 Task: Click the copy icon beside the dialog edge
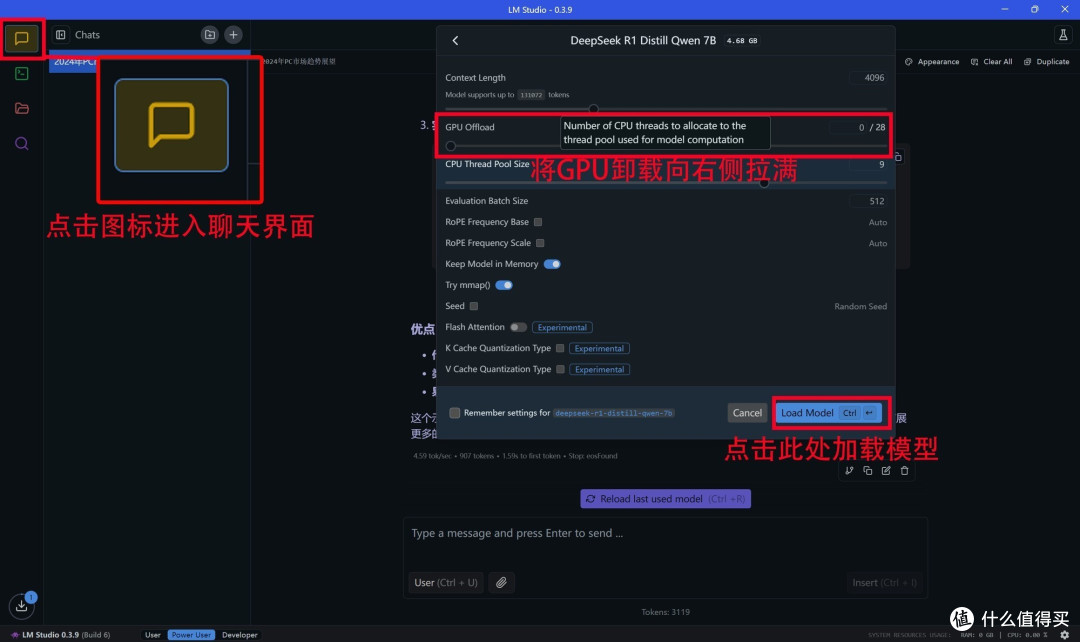(898, 157)
